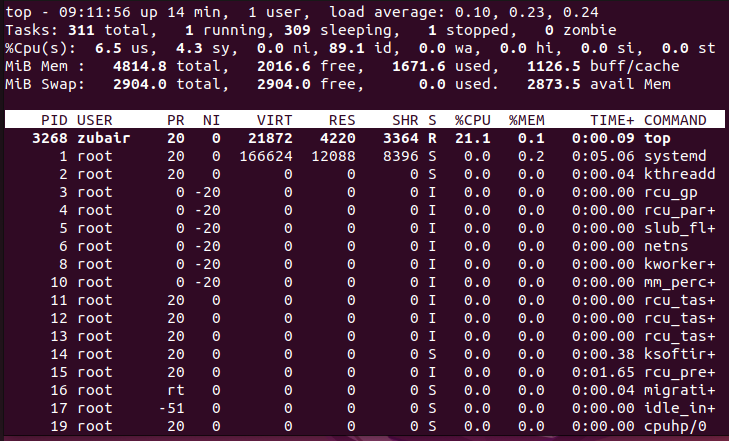The width and height of the screenshot is (729, 441).
Task: Click the 309 sleeping count
Action: tap(297, 30)
